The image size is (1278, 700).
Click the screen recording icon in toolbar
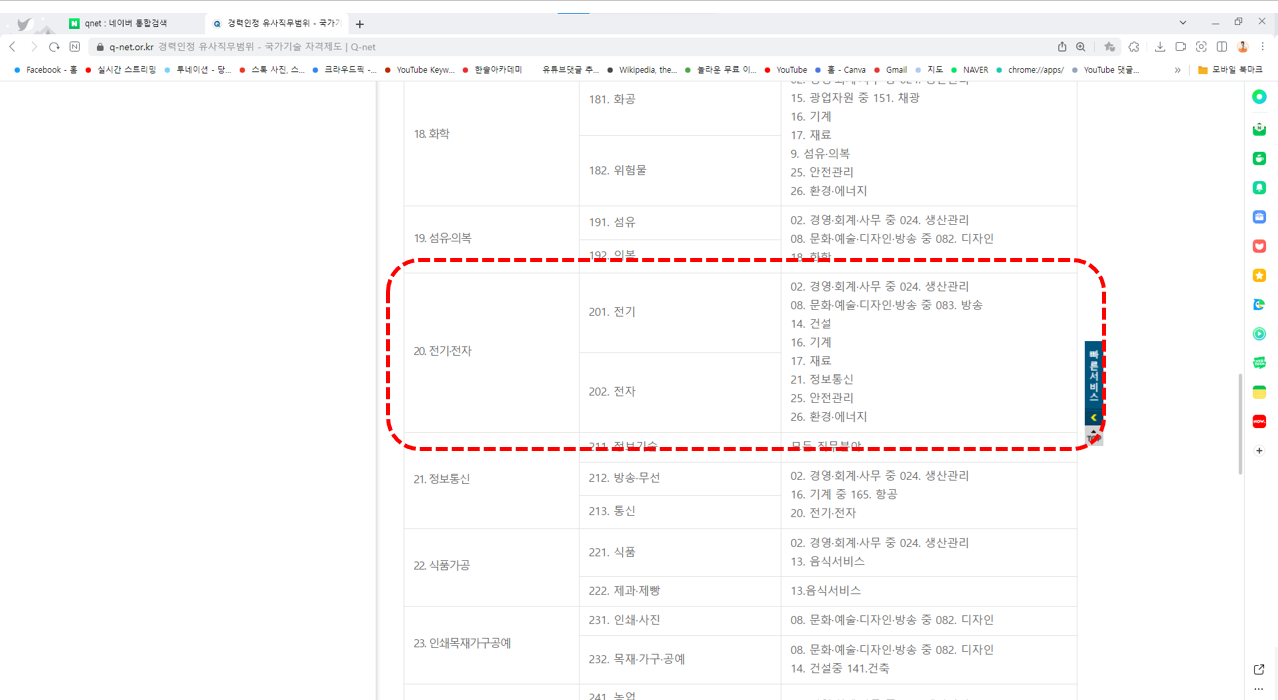tap(1181, 47)
